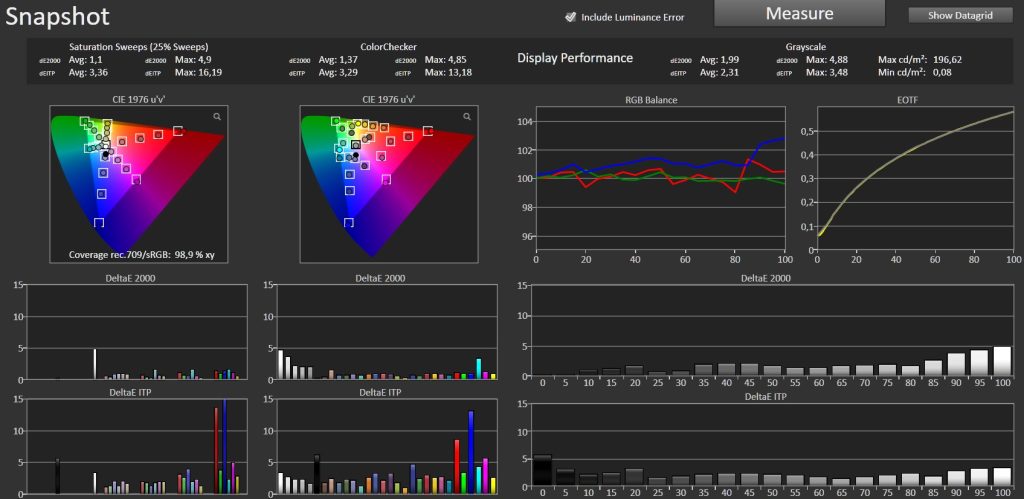Image resolution: width=1024 pixels, height=499 pixels.
Task: Select Saturation Sweeps (25% Sweeps) heading
Action: (x=138, y=47)
